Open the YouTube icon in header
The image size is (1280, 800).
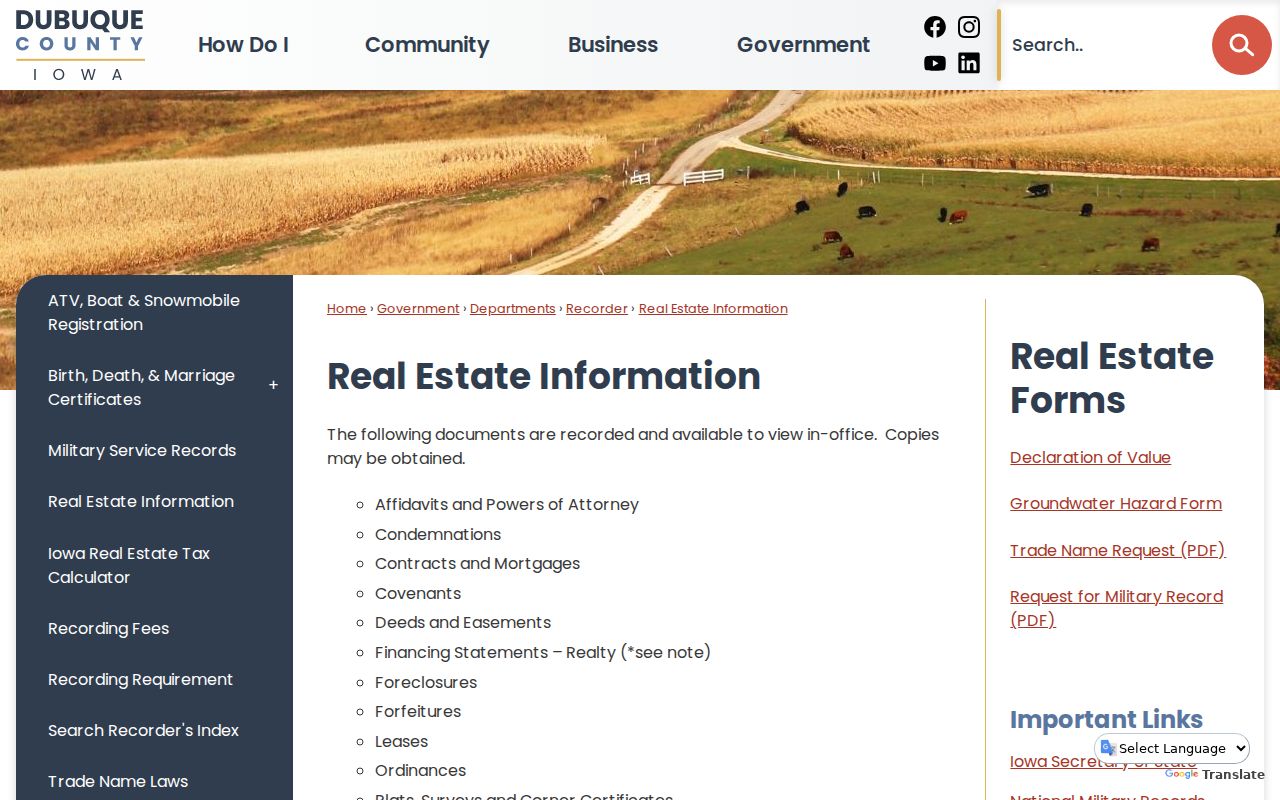click(935, 63)
